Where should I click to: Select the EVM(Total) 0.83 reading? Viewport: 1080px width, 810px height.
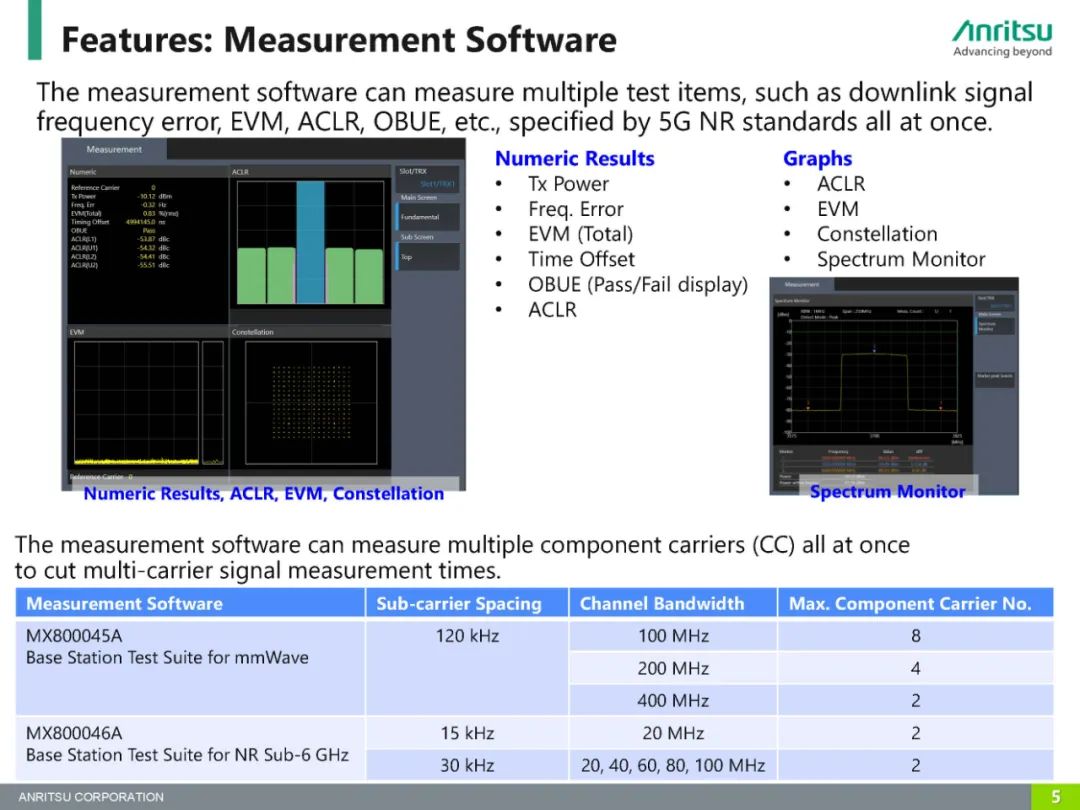125,214
